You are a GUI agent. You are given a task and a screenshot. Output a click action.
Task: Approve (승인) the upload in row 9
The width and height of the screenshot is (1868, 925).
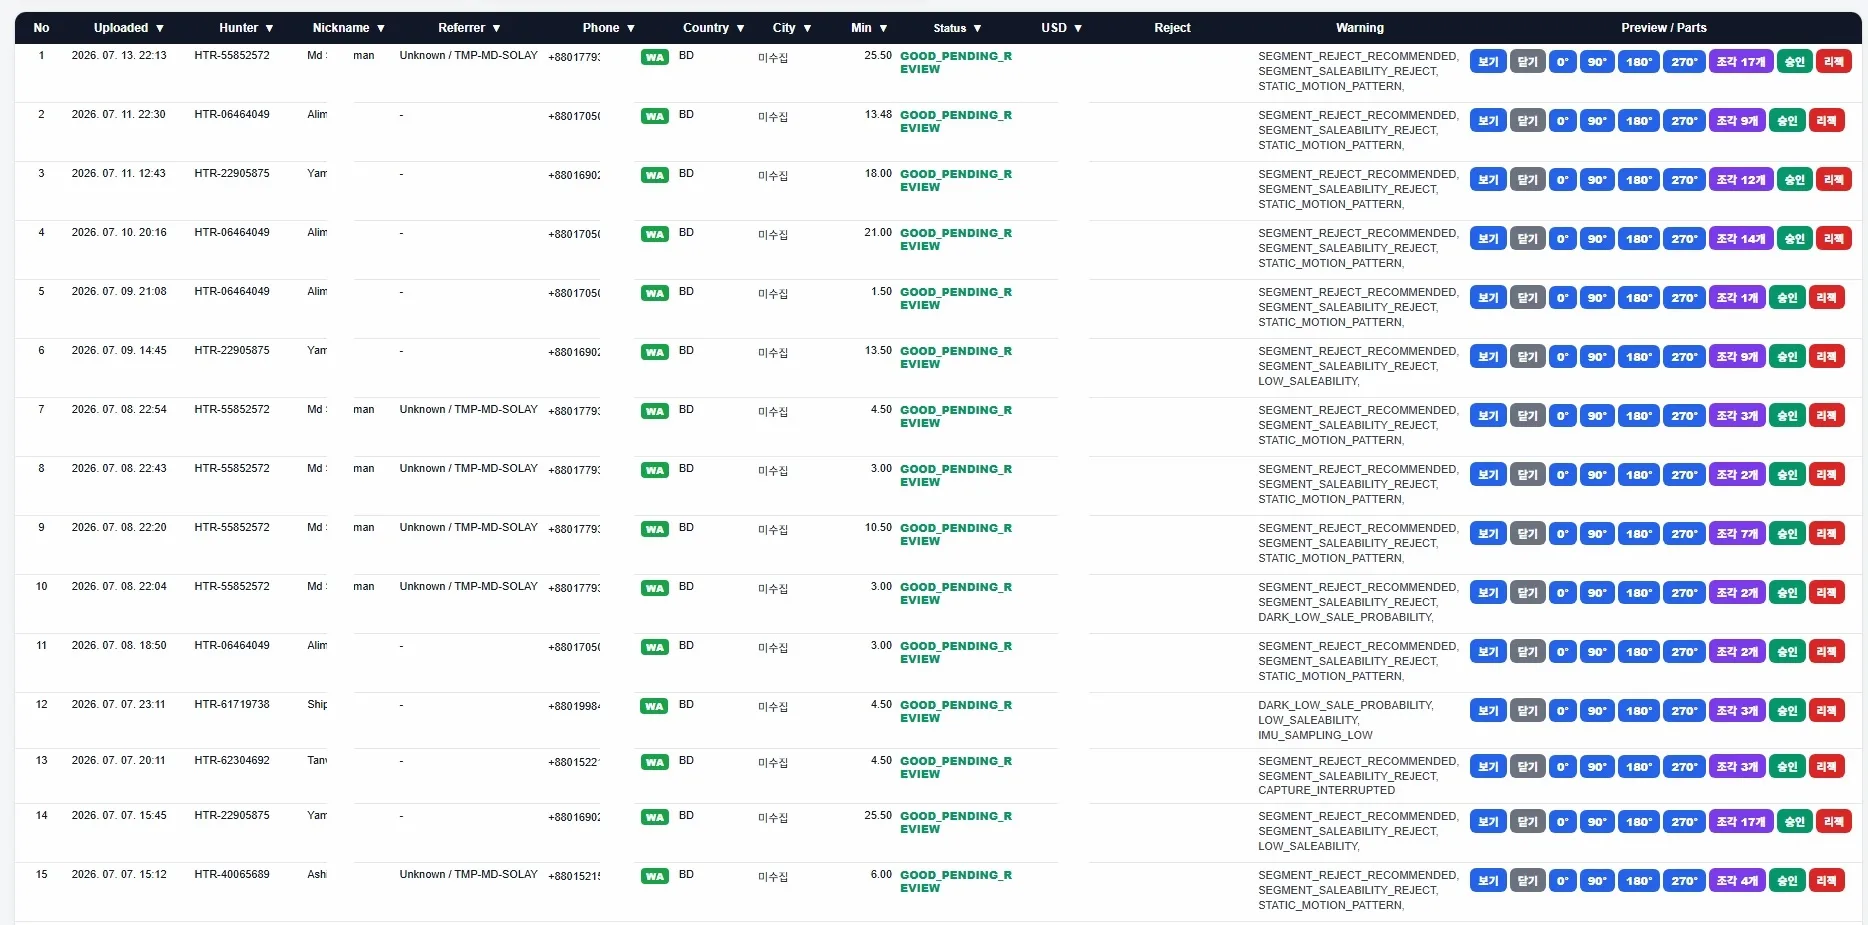click(1787, 534)
